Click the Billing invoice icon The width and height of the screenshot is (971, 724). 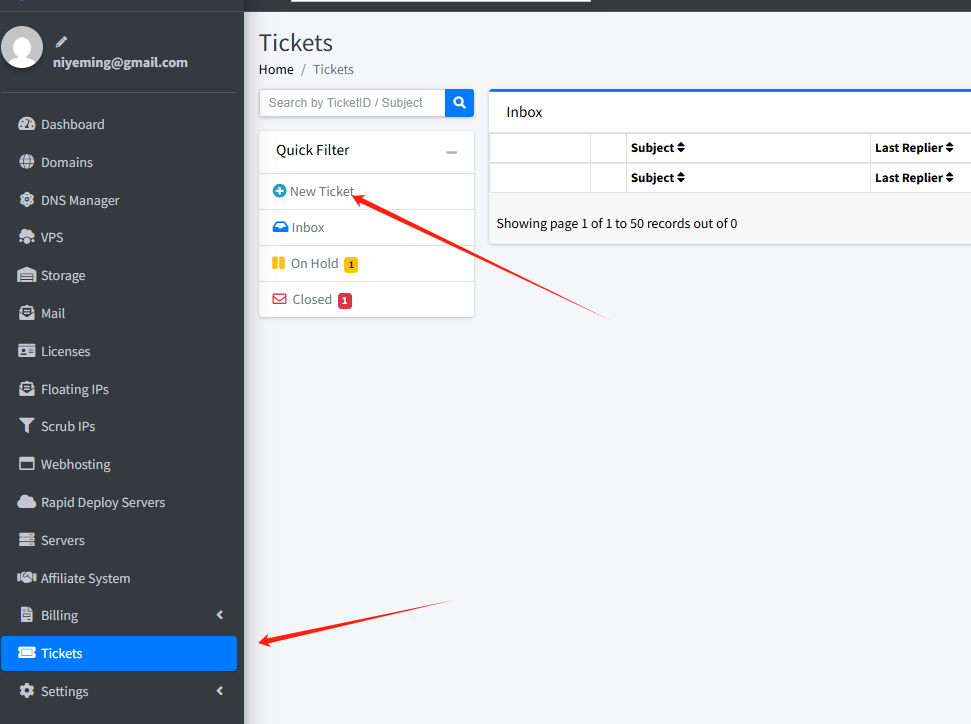27,614
